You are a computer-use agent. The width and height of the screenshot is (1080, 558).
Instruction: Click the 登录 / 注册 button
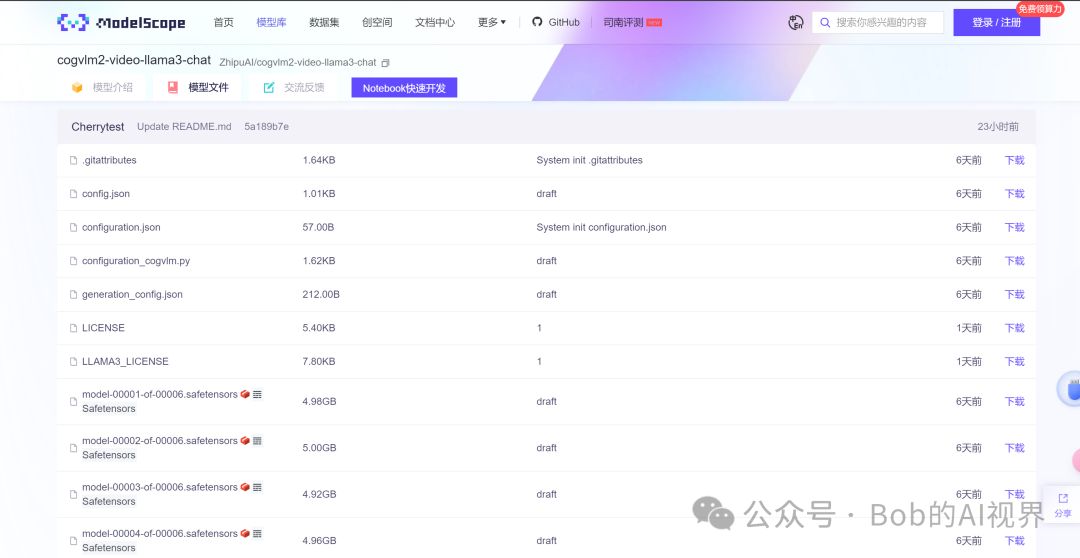pyautogui.click(x=996, y=23)
